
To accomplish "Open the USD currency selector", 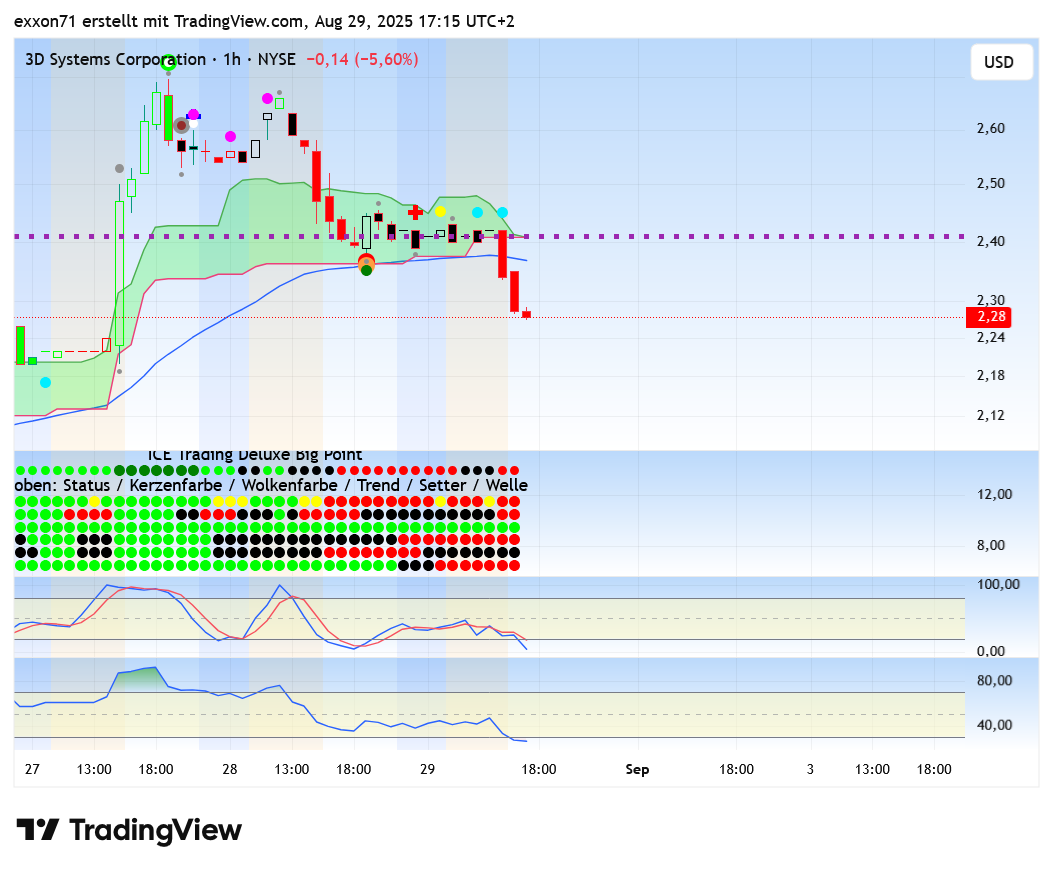I will click(x=998, y=62).
